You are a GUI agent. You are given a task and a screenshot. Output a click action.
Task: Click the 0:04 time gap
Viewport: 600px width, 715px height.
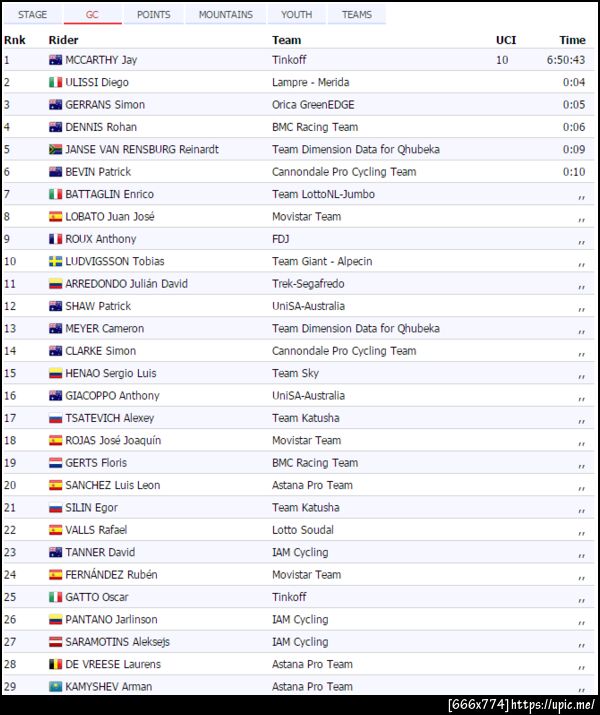[x=574, y=82]
